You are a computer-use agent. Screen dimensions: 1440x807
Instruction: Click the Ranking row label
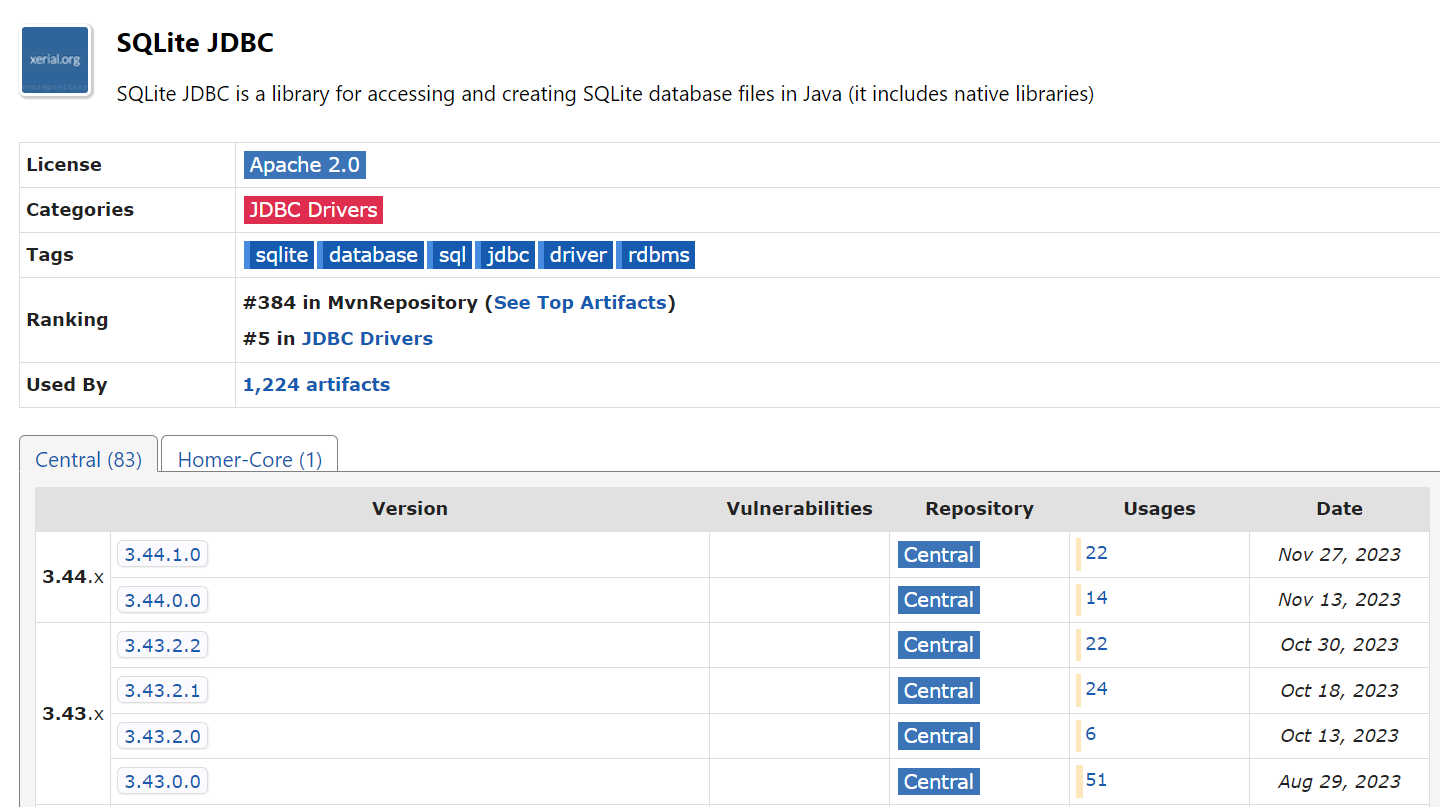[x=67, y=320]
